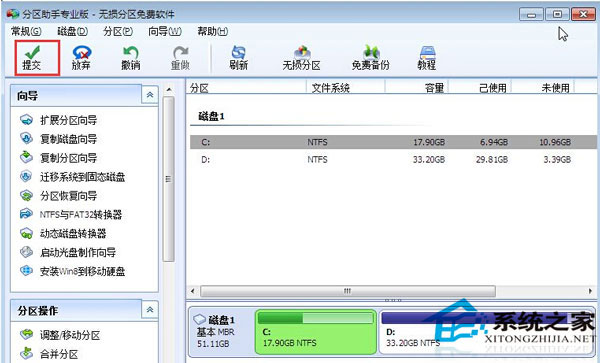Click the application logo in title bar
This screenshot has height=363, width=600.
click(13, 14)
